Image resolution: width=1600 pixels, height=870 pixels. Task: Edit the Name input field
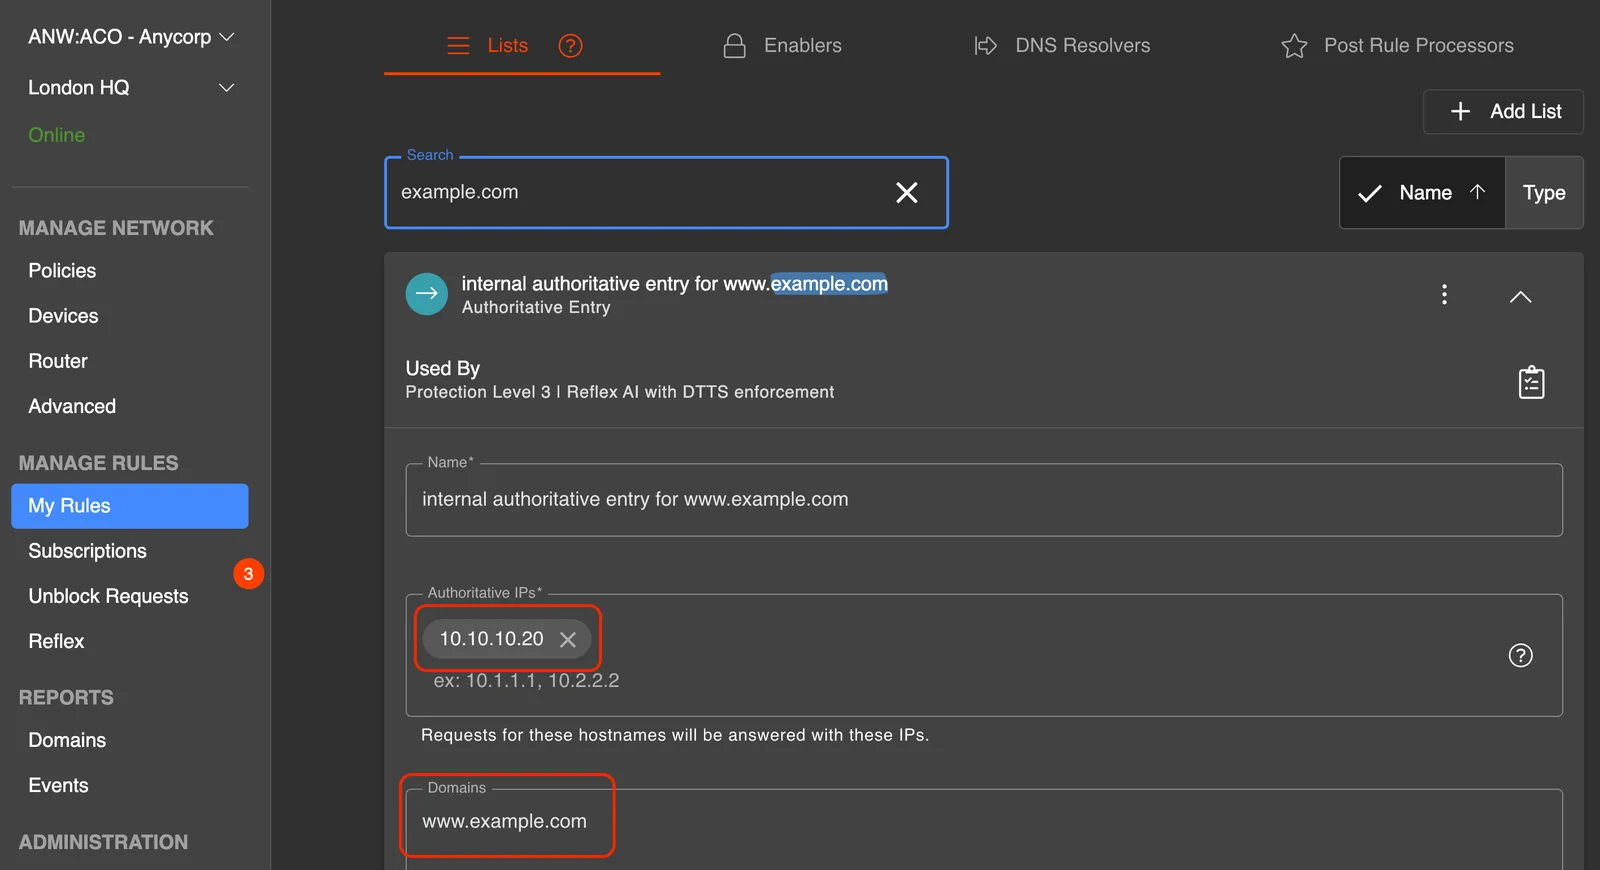(984, 499)
